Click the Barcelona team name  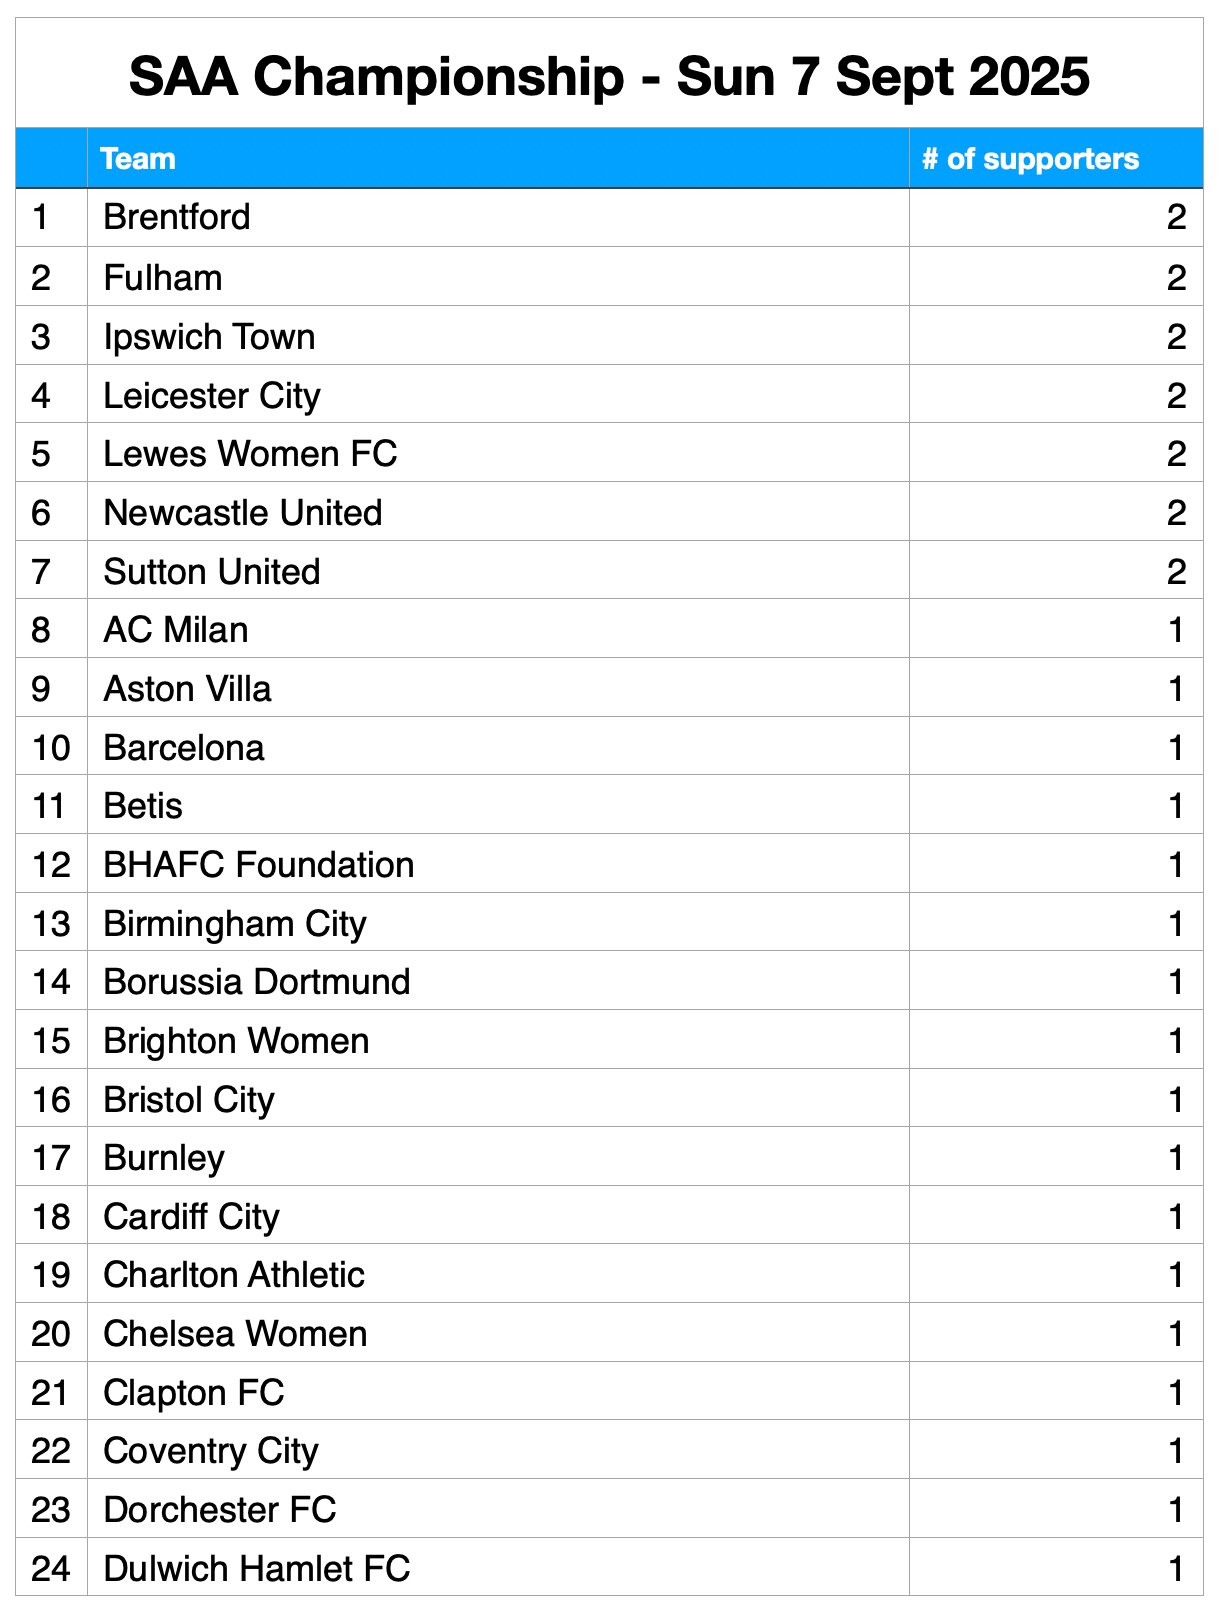coord(184,748)
